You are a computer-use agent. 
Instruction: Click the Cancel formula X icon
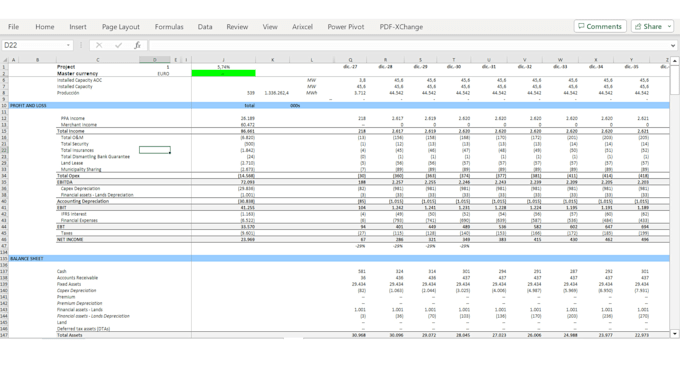pyautogui.click(x=99, y=45)
